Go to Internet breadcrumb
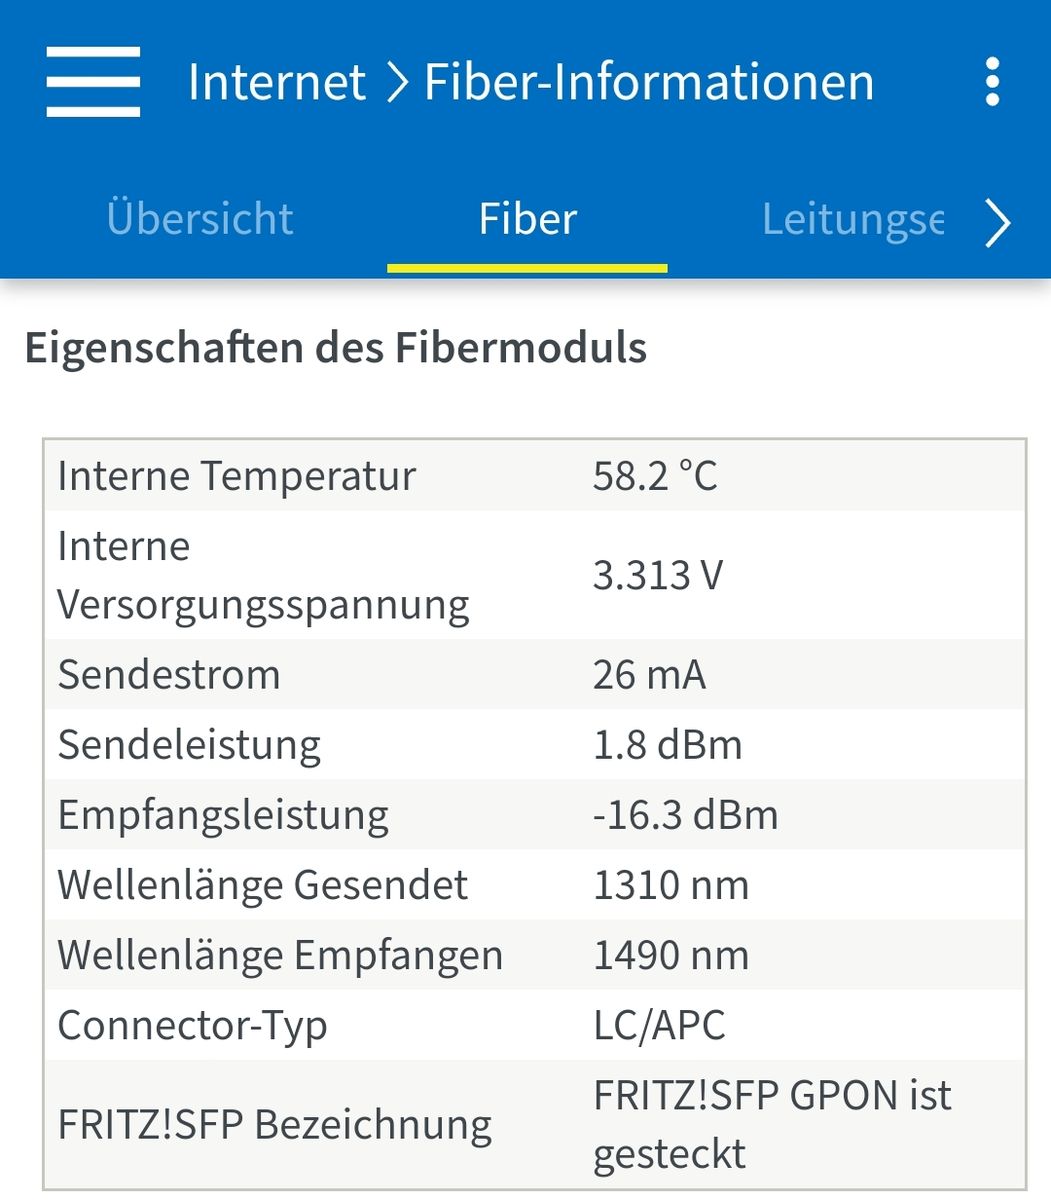 click(277, 82)
